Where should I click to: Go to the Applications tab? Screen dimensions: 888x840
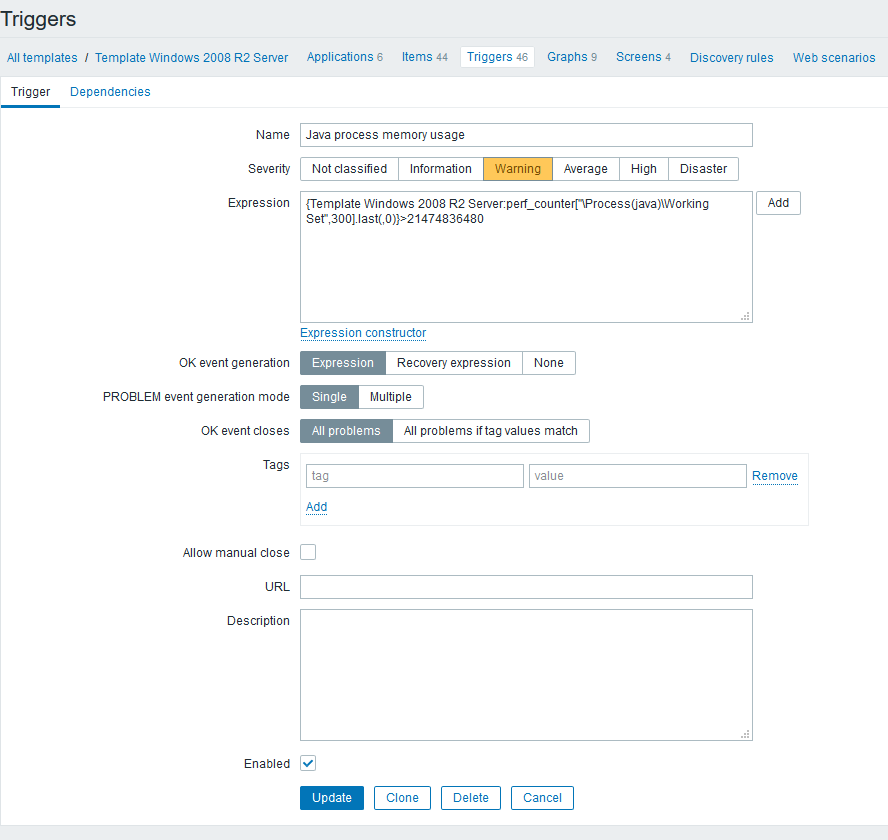point(345,57)
